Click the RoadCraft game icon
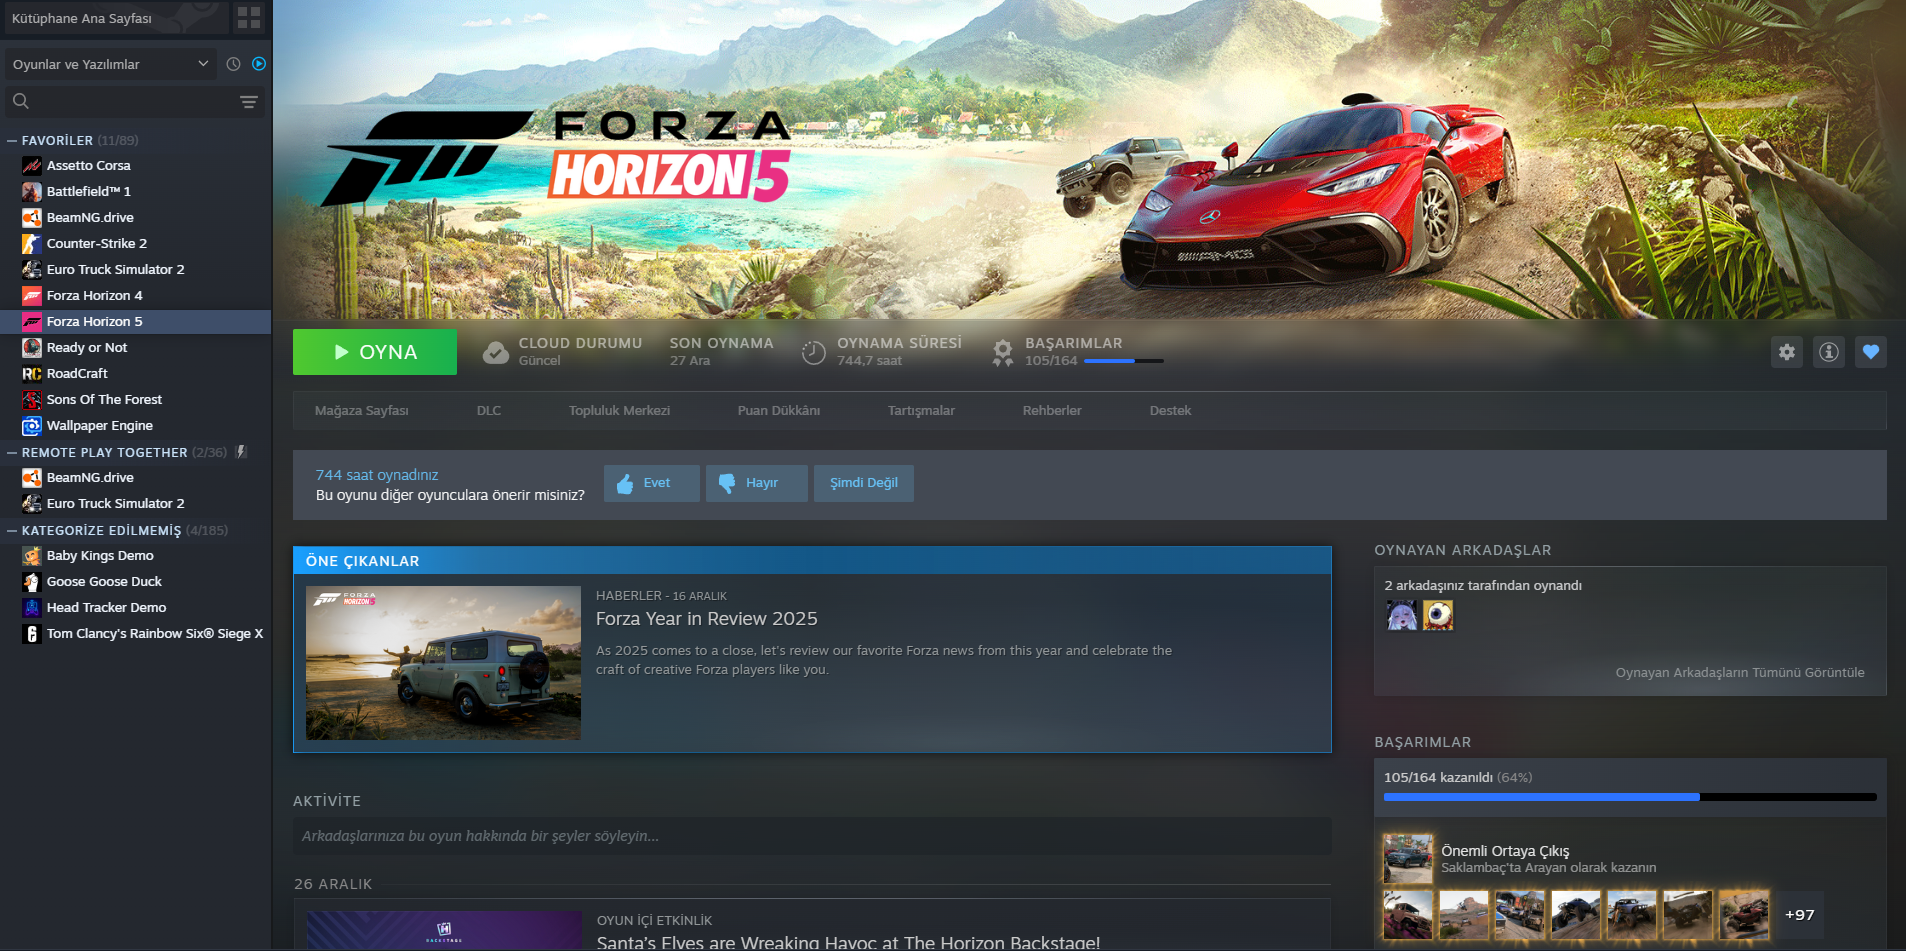1906x951 pixels. 32,374
